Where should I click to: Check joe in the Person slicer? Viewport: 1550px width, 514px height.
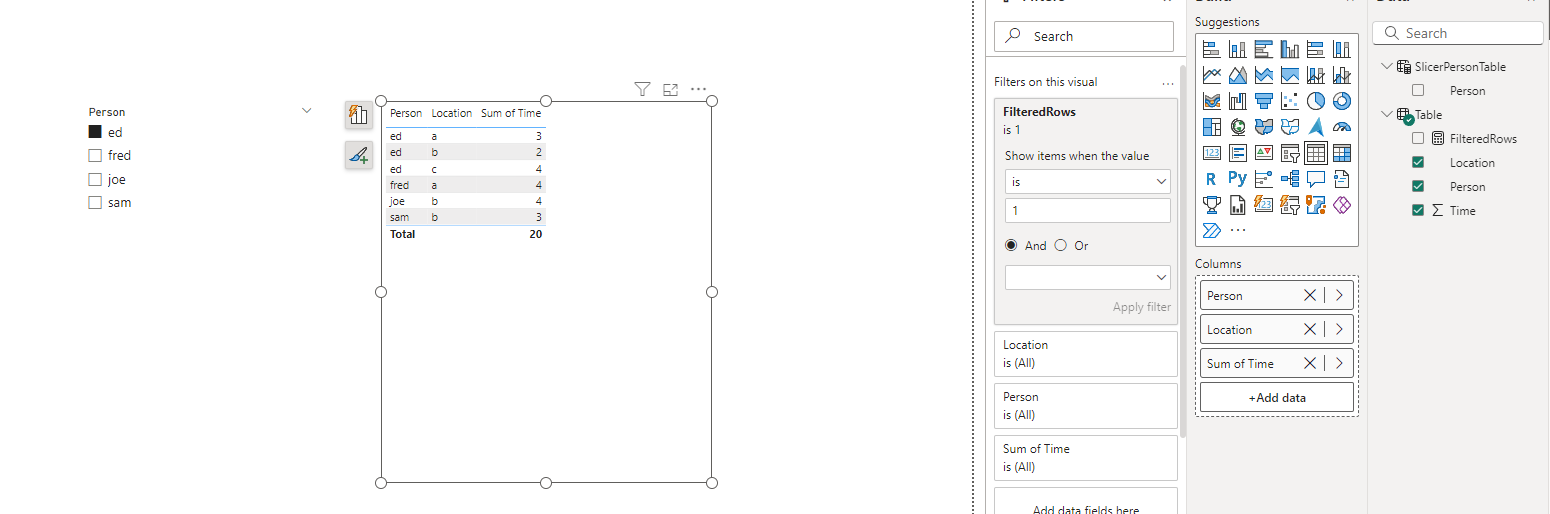pos(95,179)
